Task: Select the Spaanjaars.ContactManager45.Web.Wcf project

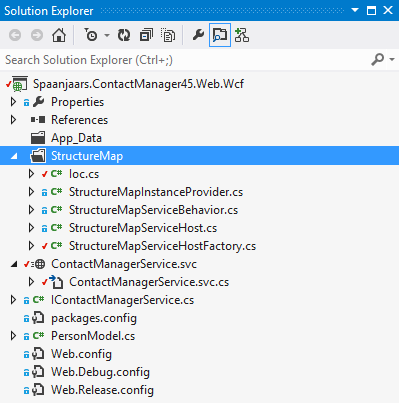Action: pyautogui.click(x=138, y=84)
